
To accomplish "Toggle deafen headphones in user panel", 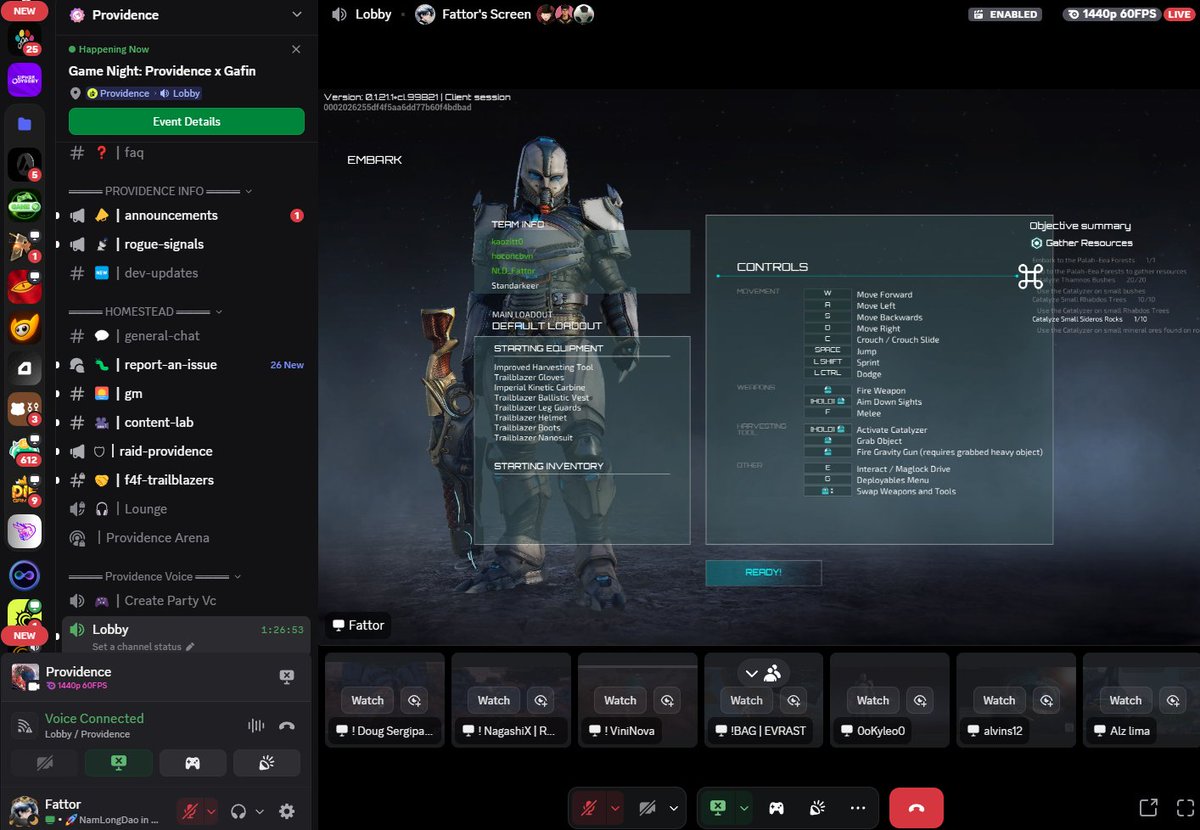I will point(238,811).
